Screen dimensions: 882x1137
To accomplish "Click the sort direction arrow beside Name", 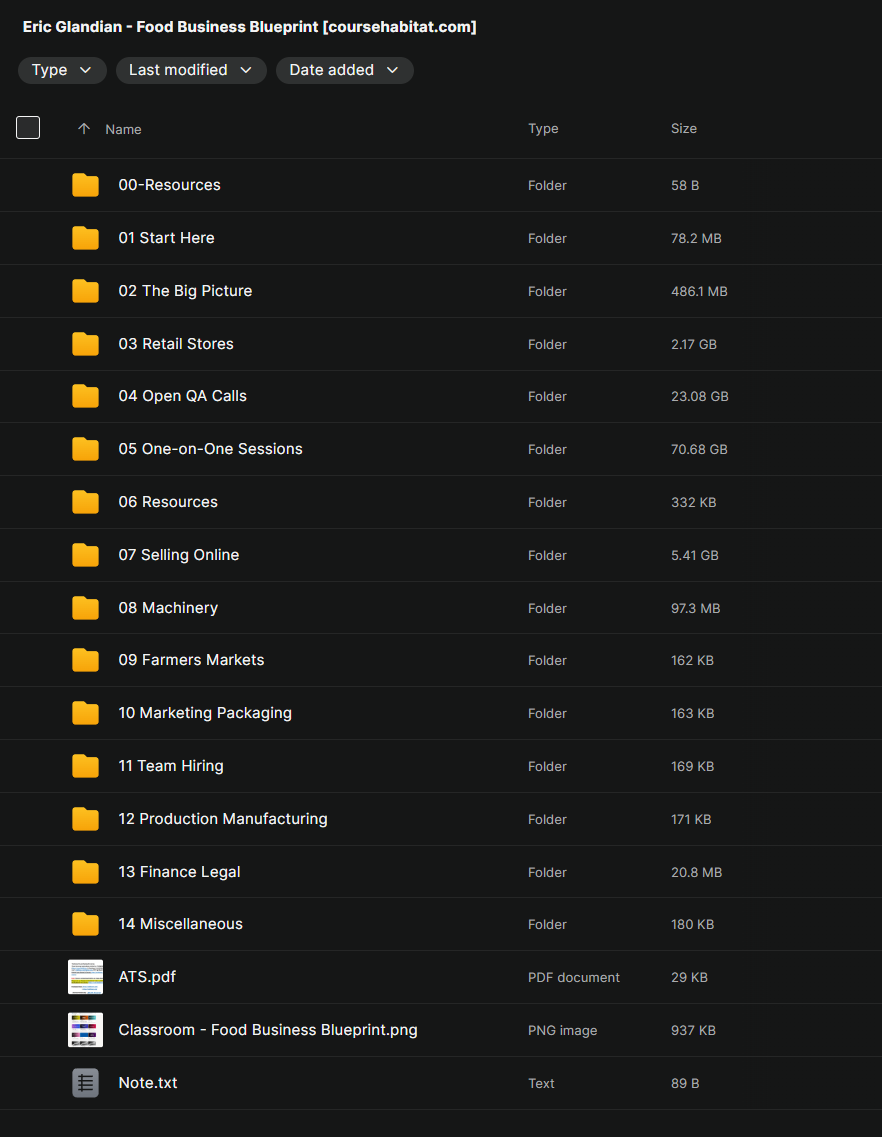I will 84,129.
